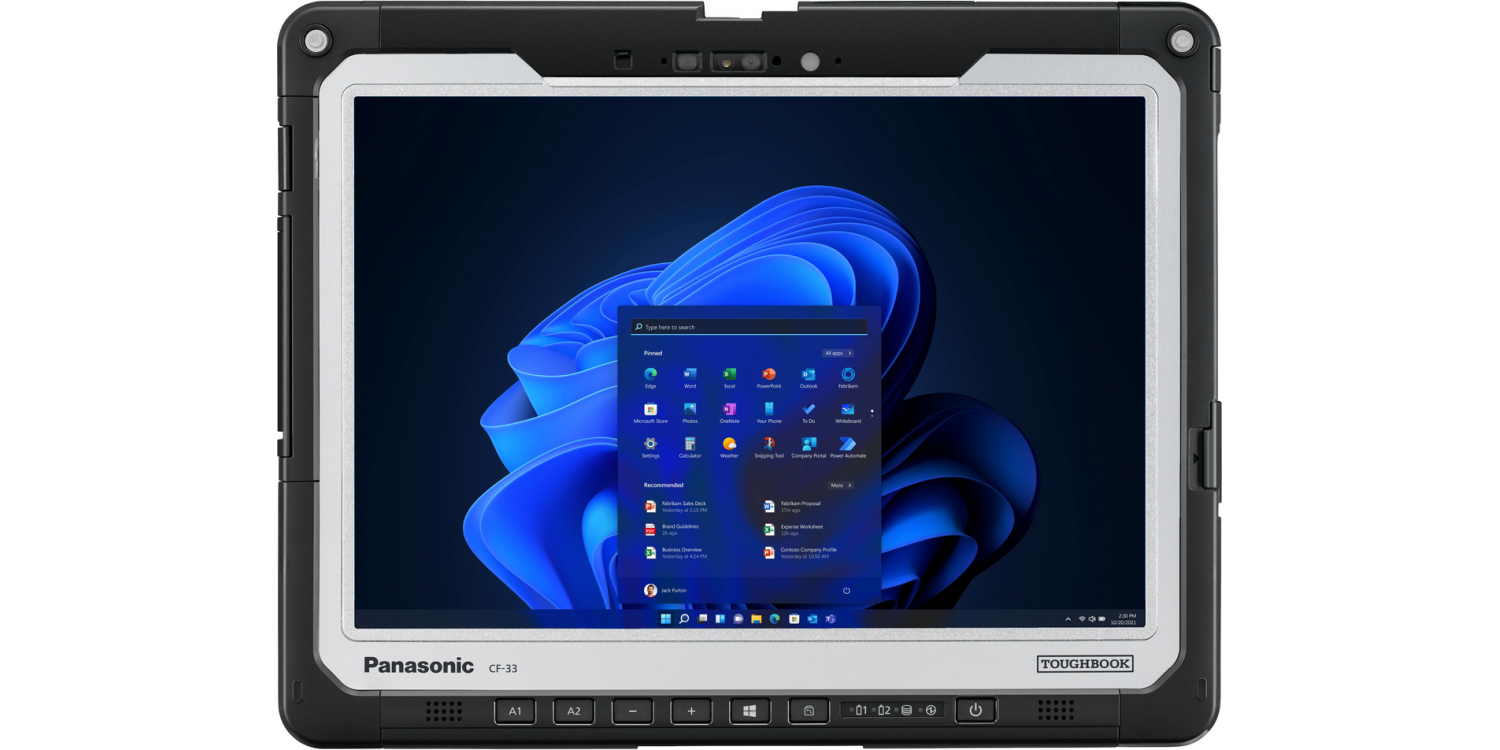1500x750 pixels.
Task: Click the Wi-Fi icon in system tray
Action: click(1081, 619)
